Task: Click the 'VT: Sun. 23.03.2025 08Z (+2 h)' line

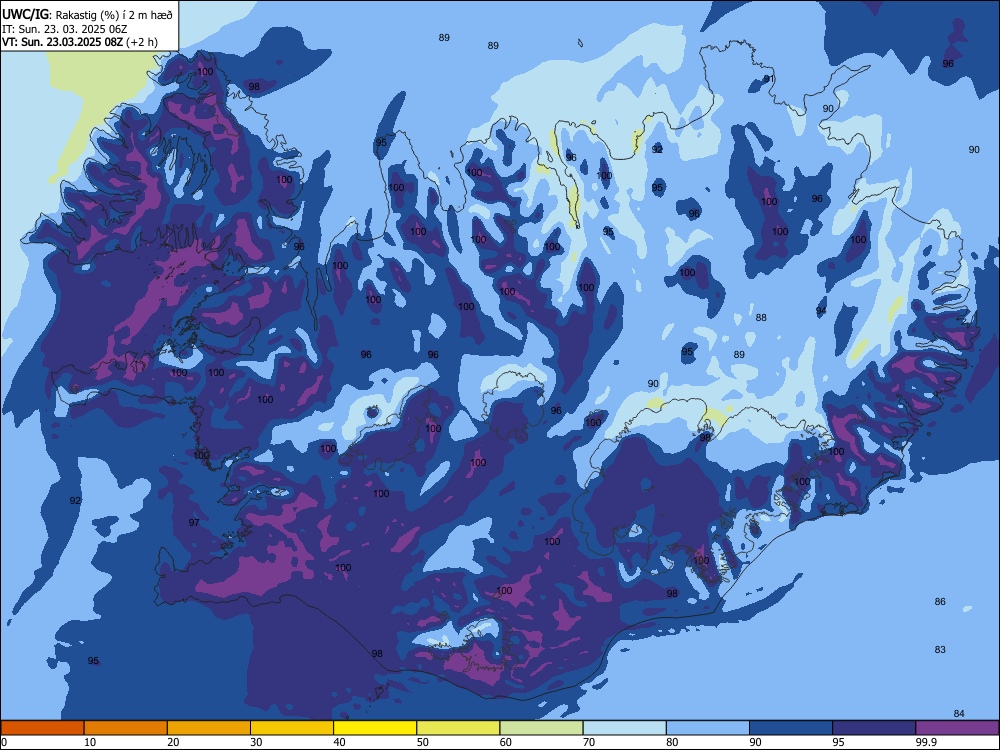Action: tap(80, 43)
